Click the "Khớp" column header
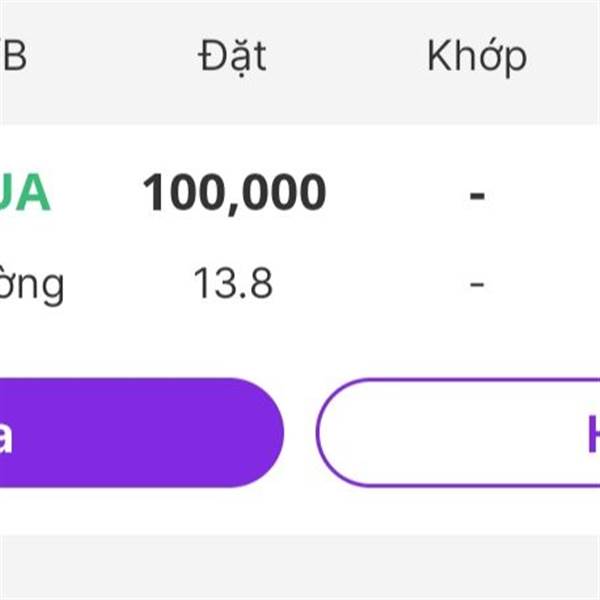 pyautogui.click(x=476, y=57)
